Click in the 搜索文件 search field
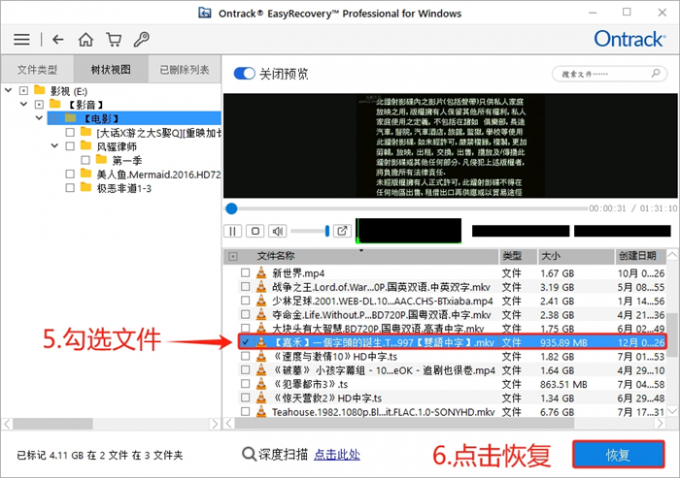 [x=605, y=74]
